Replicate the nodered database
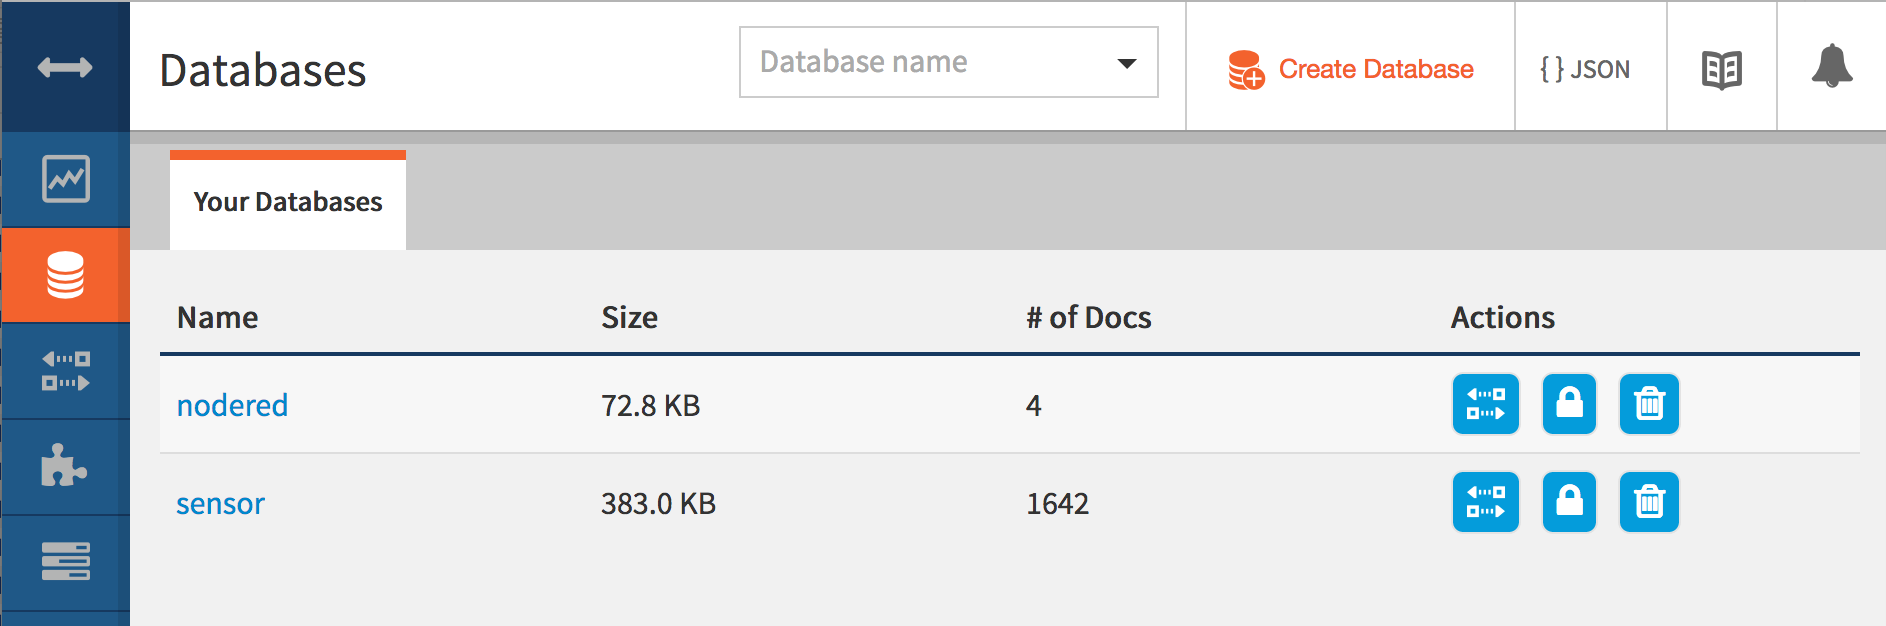1886x626 pixels. 1485,404
